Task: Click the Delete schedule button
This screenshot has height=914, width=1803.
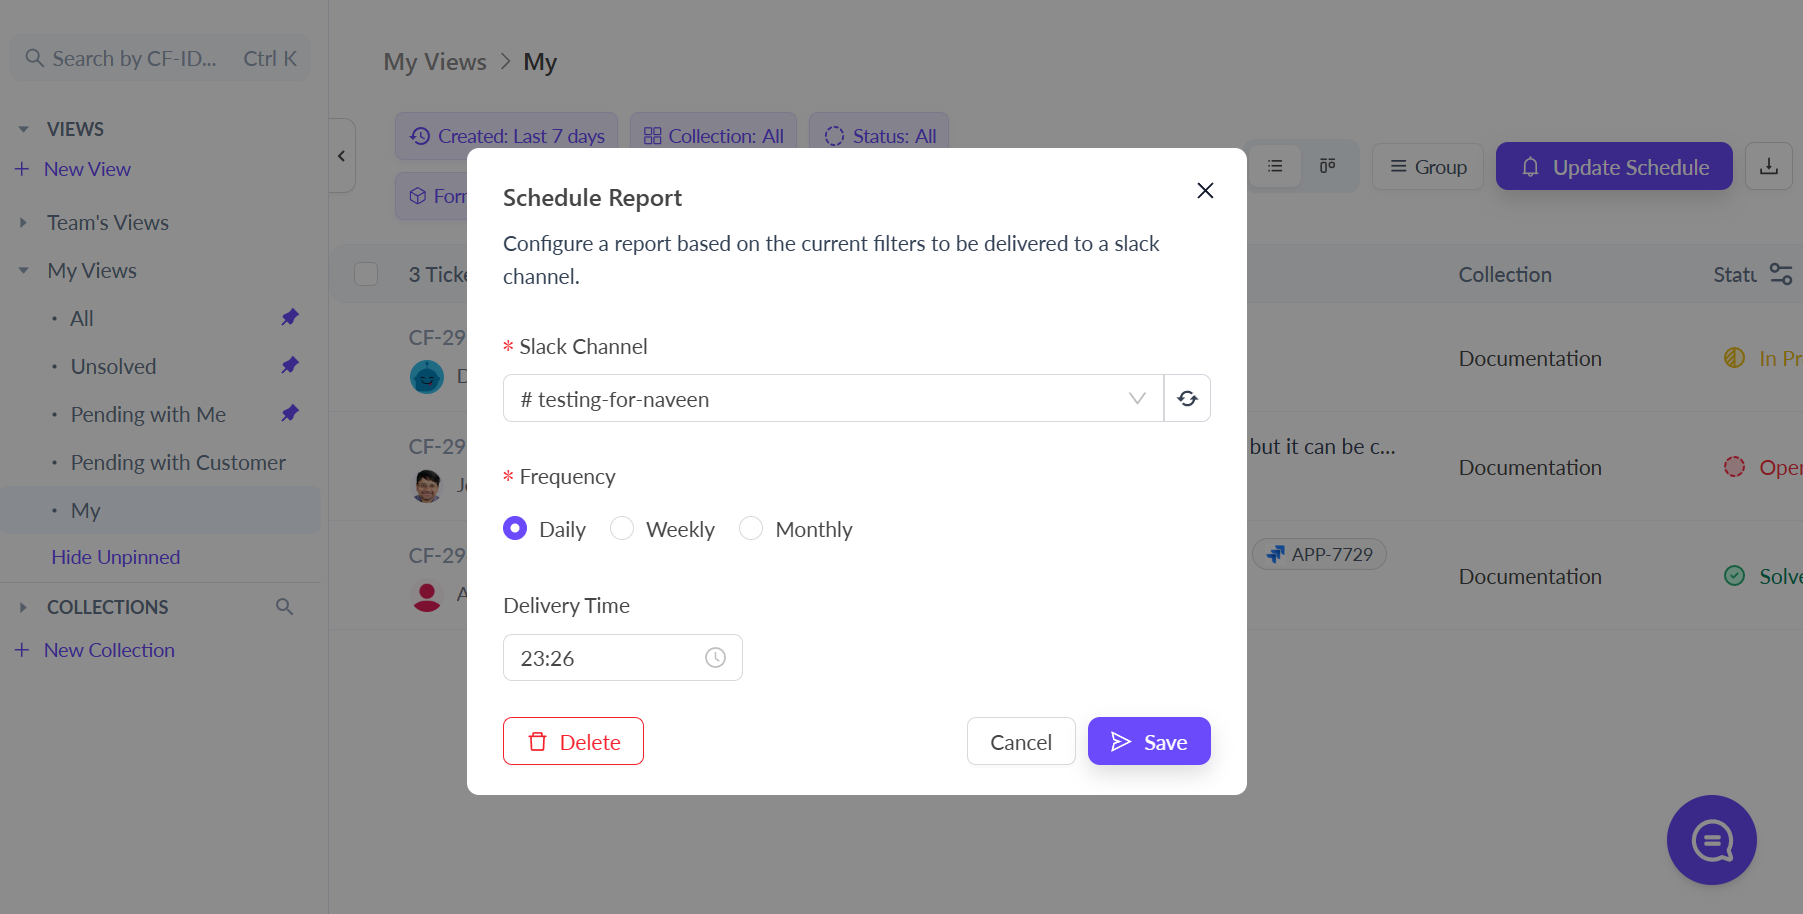Action: (573, 742)
